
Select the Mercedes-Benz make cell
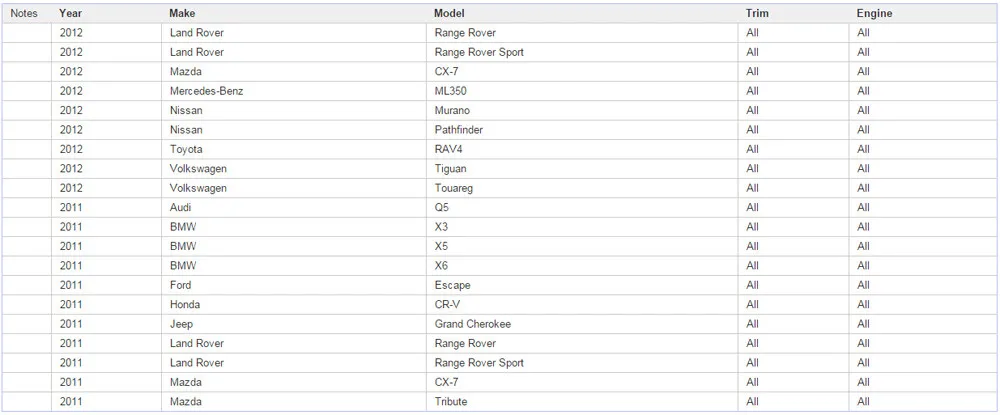(x=294, y=91)
